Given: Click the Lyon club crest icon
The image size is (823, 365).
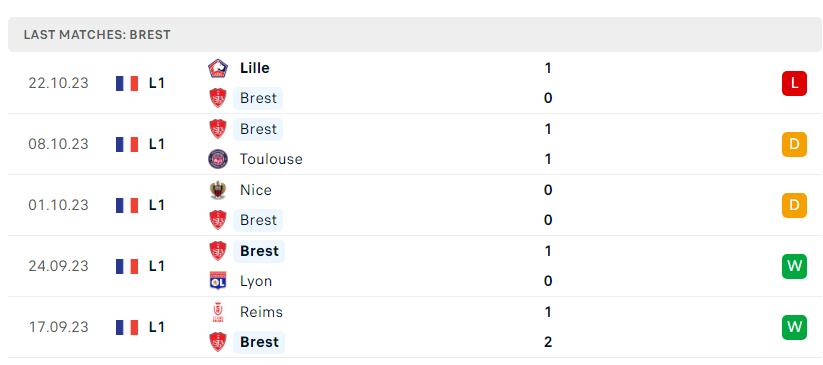Looking at the screenshot, I should click(x=217, y=281).
